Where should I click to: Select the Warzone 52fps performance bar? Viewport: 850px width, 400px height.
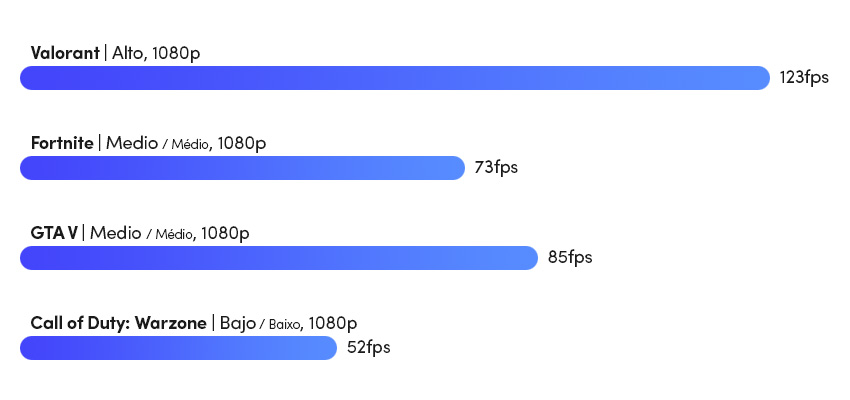[x=178, y=348]
